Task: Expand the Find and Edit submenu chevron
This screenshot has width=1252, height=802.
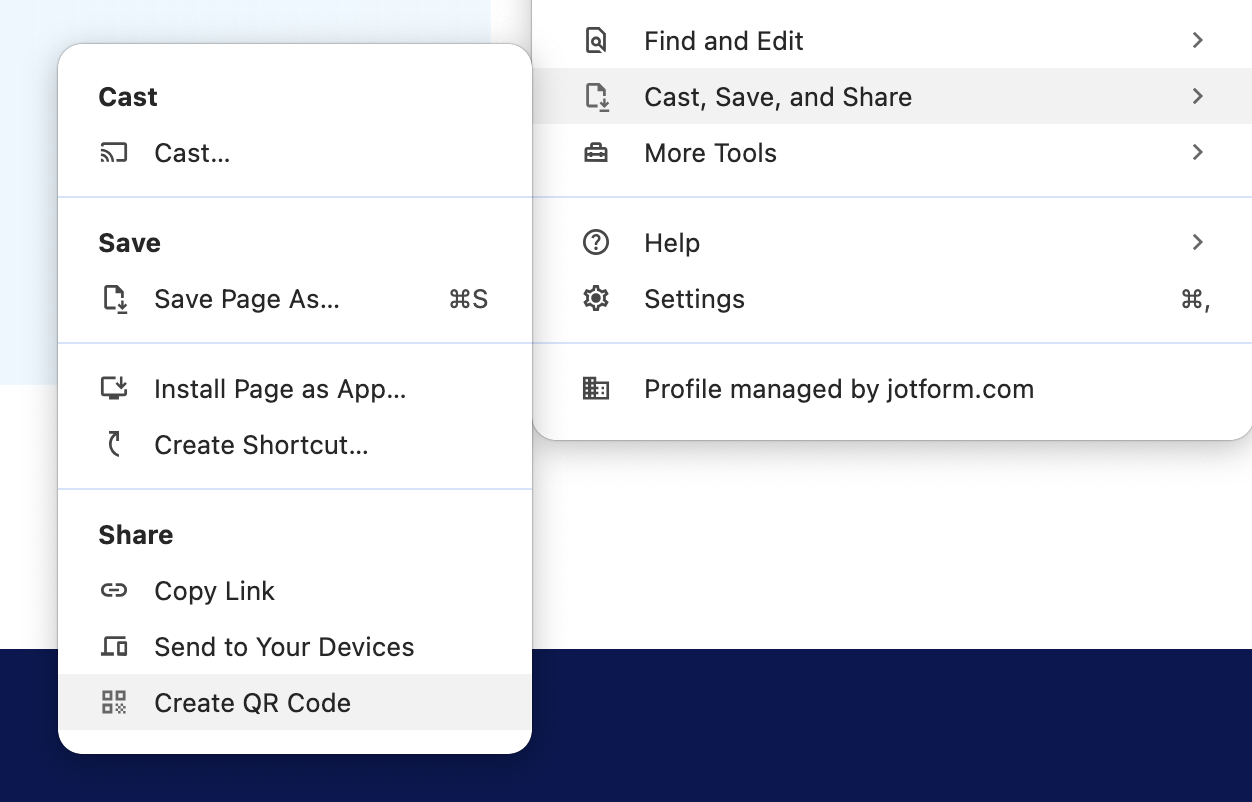Action: (x=1197, y=40)
